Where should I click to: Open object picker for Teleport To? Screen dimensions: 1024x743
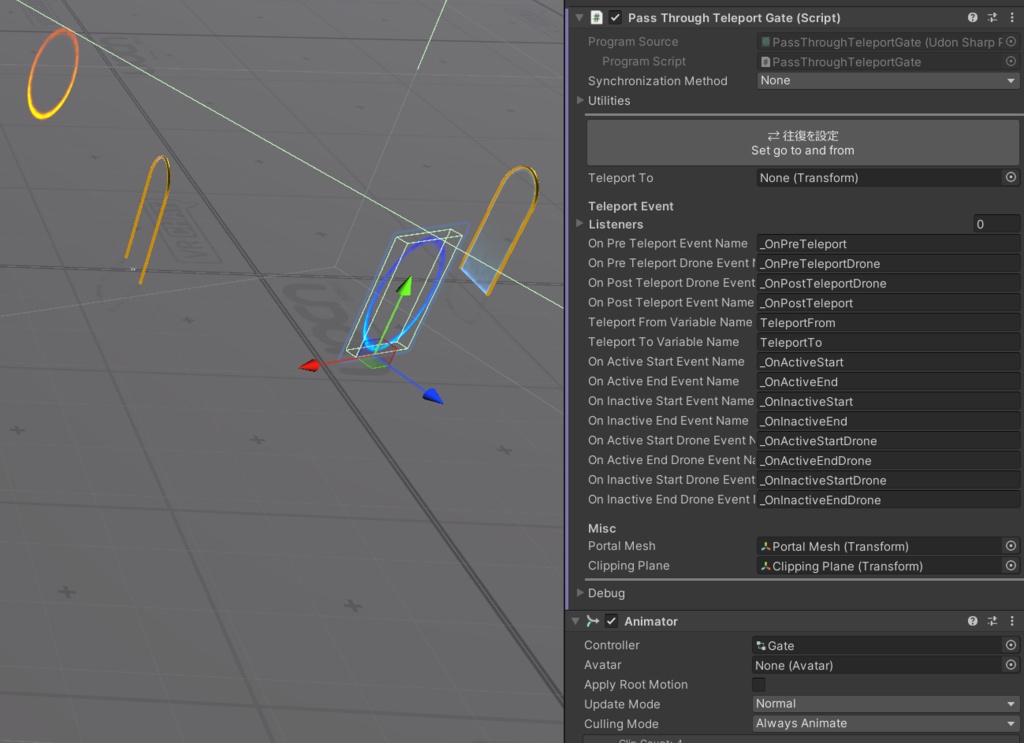(x=1011, y=178)
